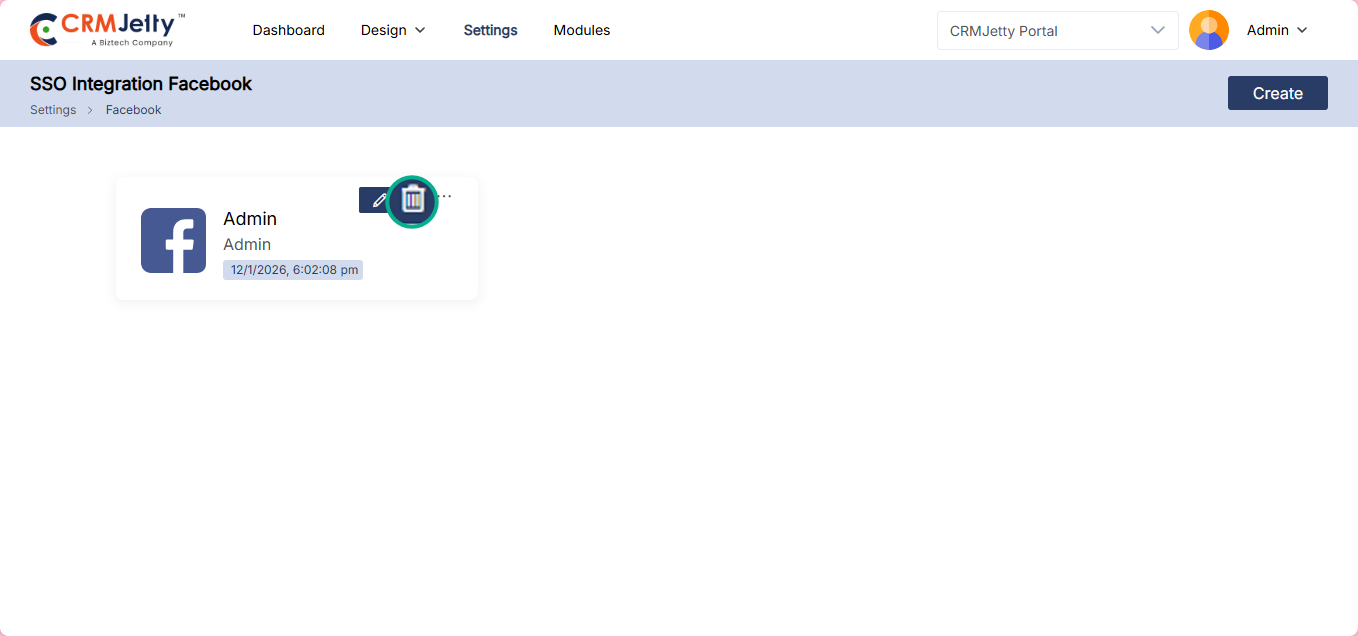Click the Facebook logo on the card
The height and width of the screenshot is (636, 1358).
pos(173,240)
